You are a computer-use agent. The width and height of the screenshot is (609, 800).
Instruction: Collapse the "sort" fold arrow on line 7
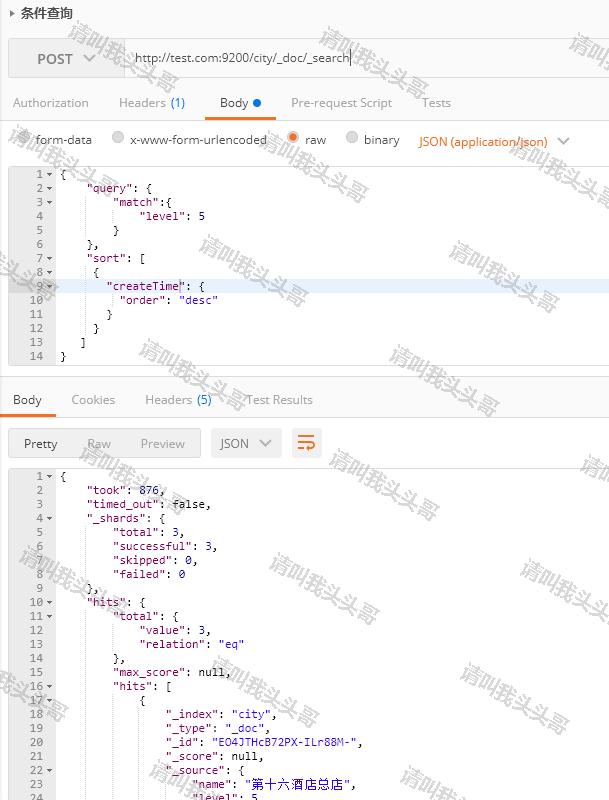point(49,259)
